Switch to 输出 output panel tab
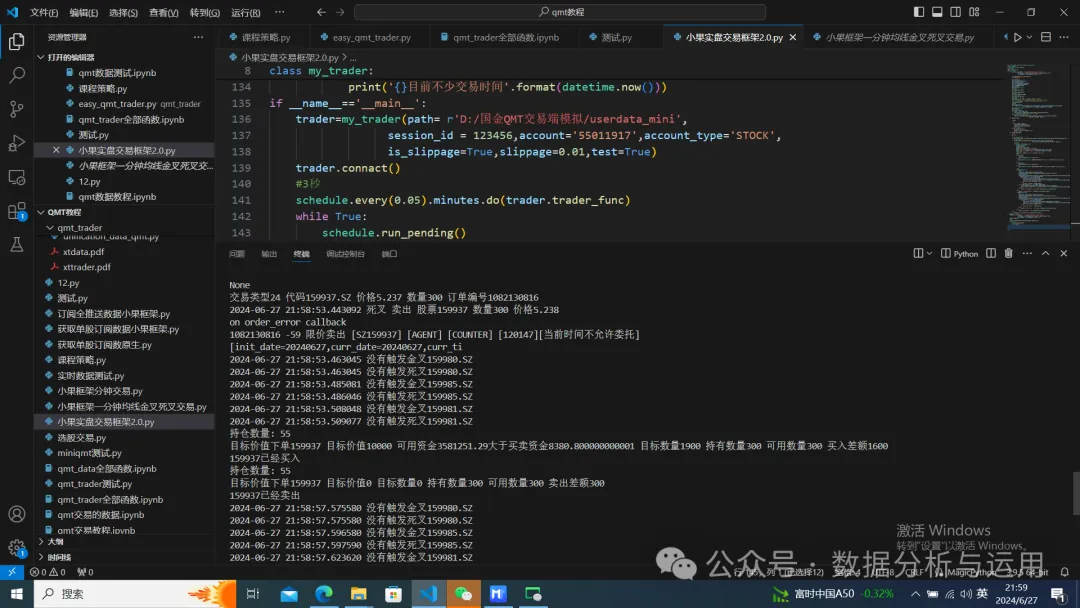Image resolution: width=1080 pixels, height=608 pixels. 269,254
